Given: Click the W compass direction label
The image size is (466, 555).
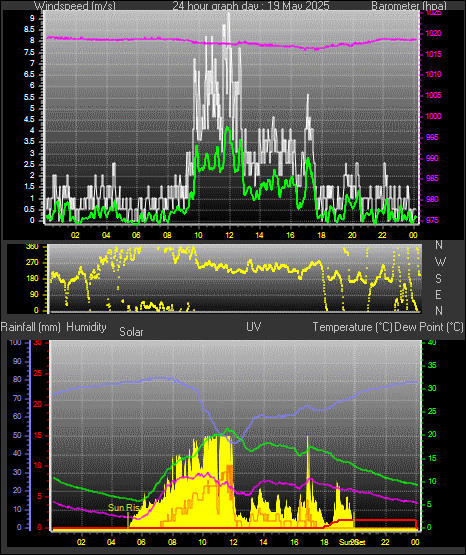Looking at the screenshot, I should (x=440, y=262).
